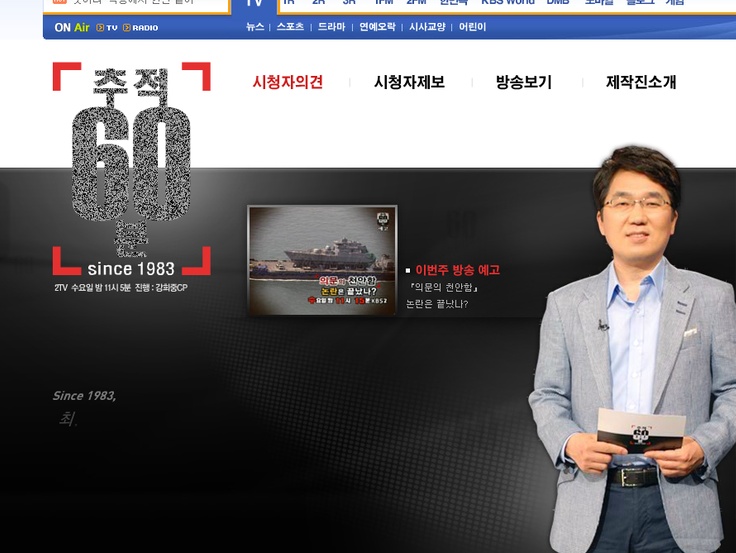Open the 뉴스 category
This screenshot has width=736, height=553.
click(x=255, y=27)
